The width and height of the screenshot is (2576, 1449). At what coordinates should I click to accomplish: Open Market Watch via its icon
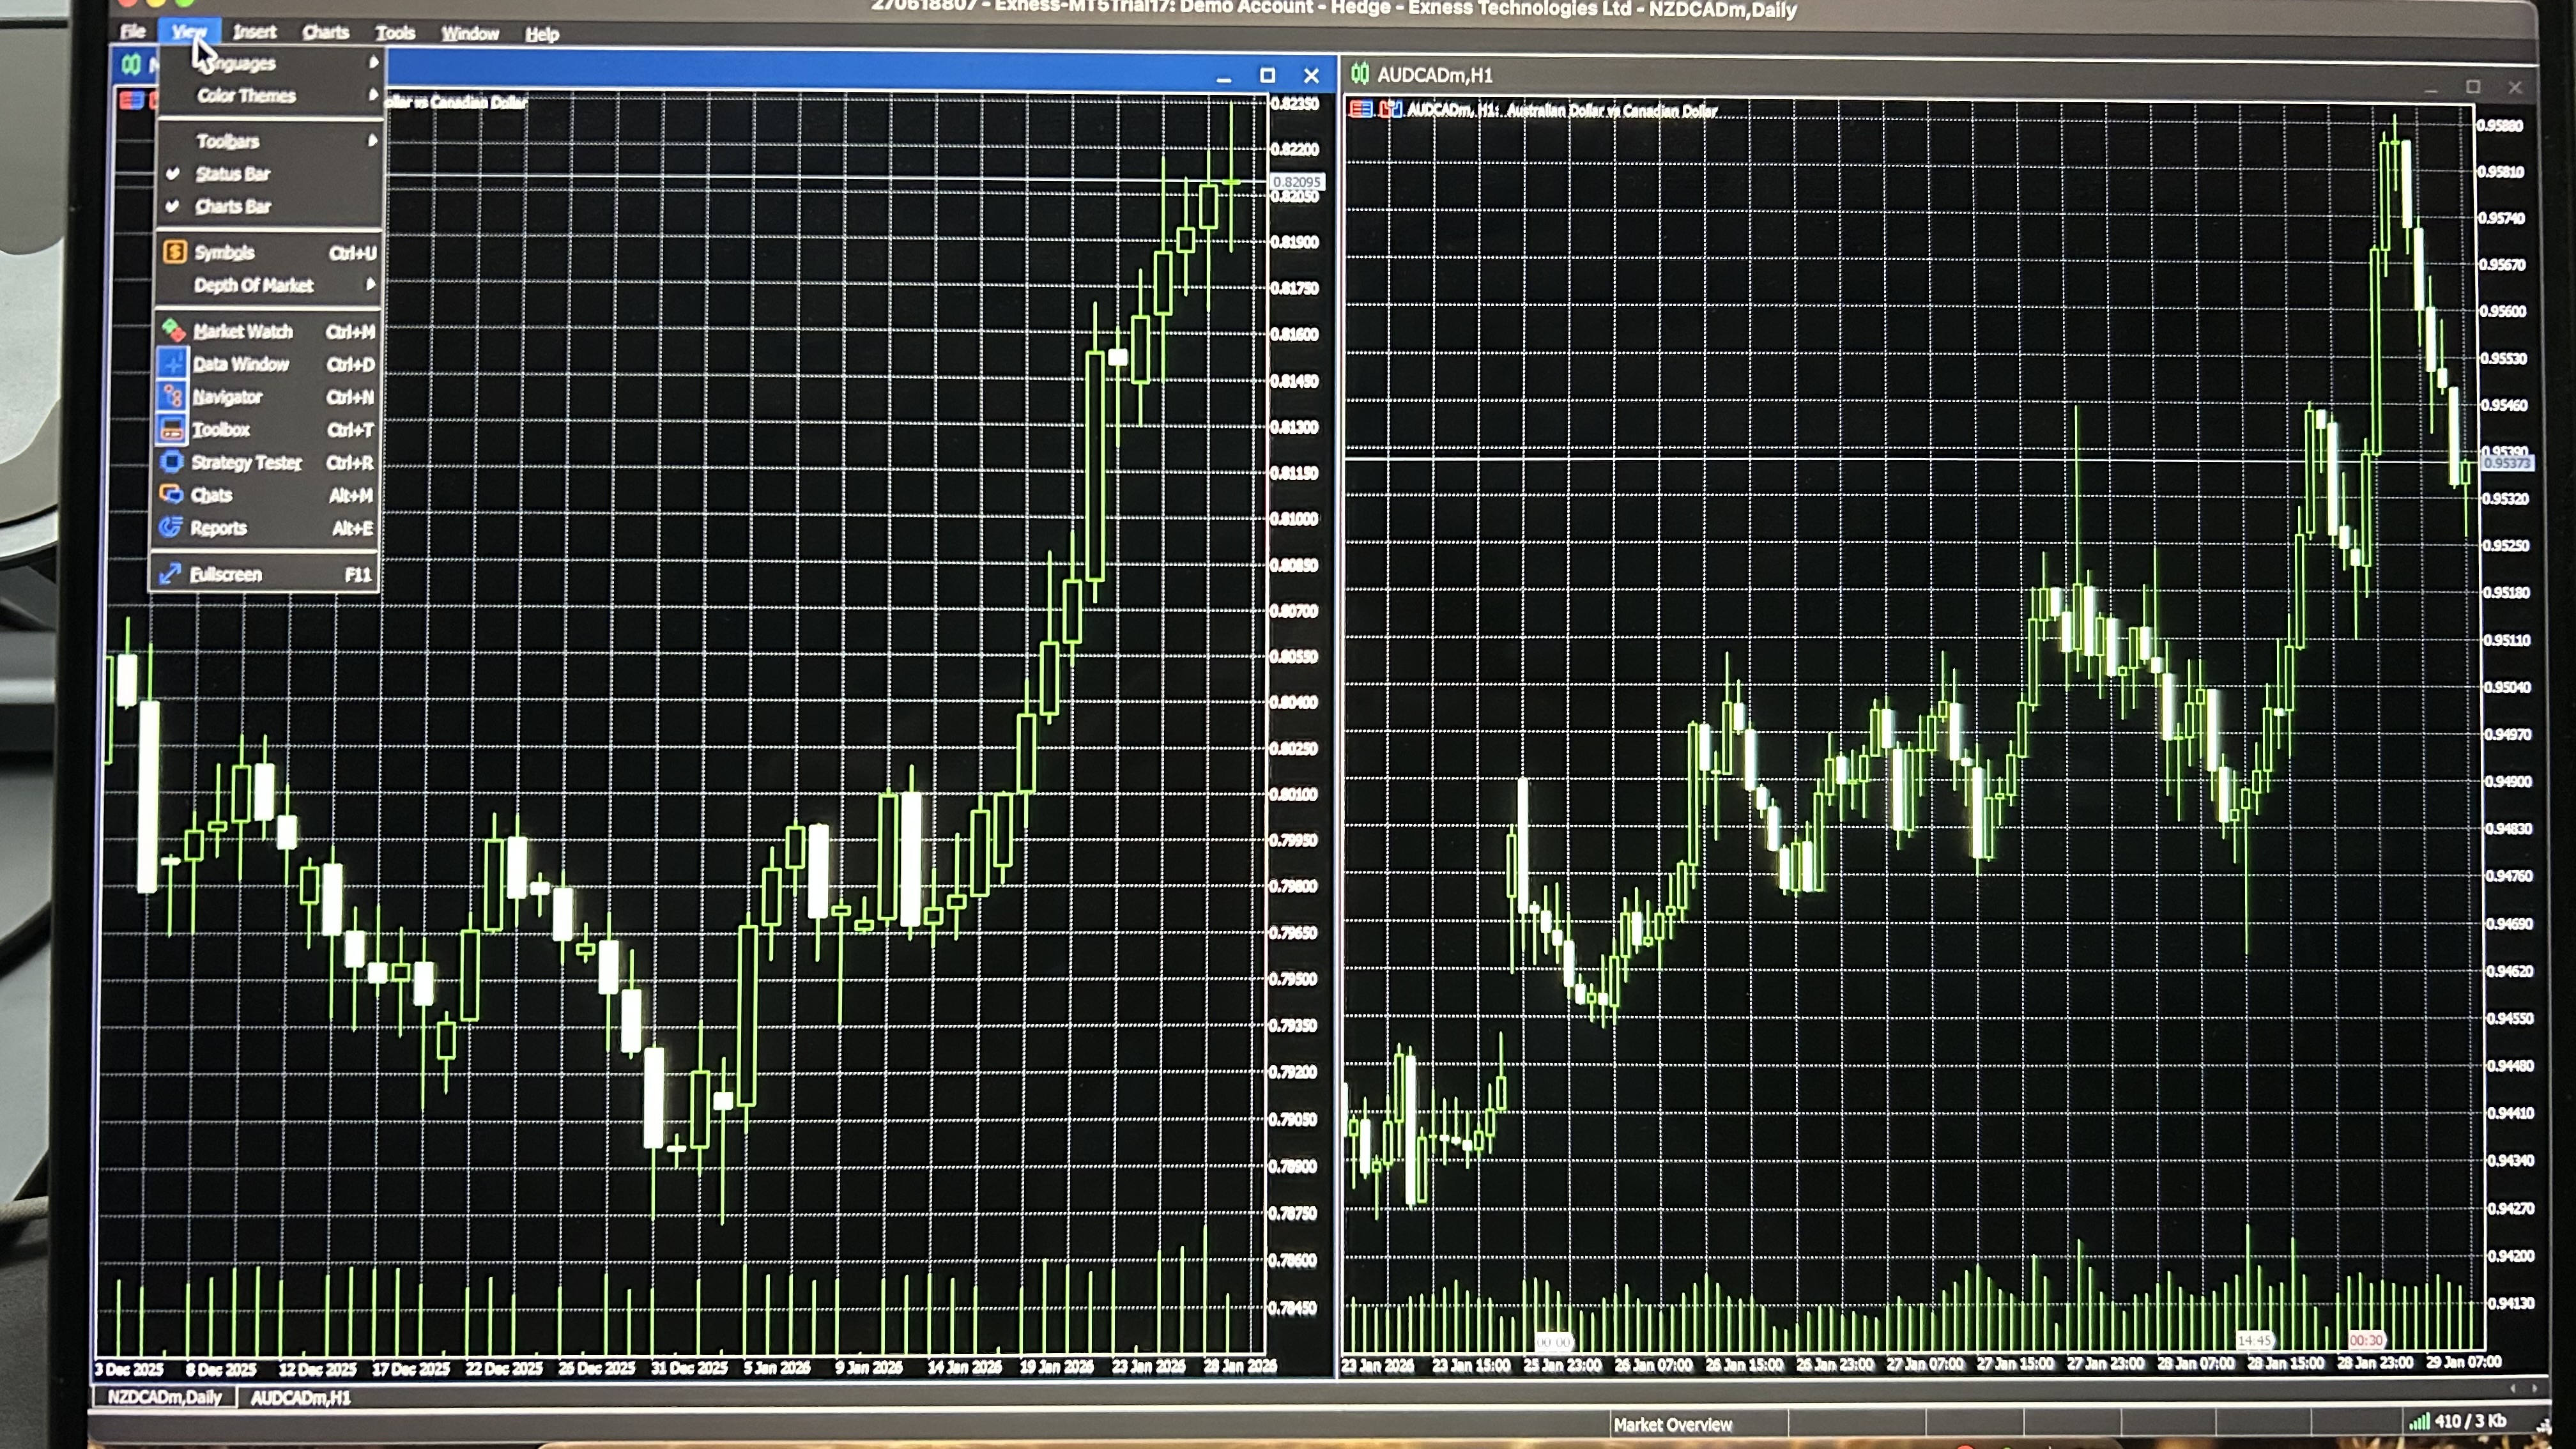point(173,330)
